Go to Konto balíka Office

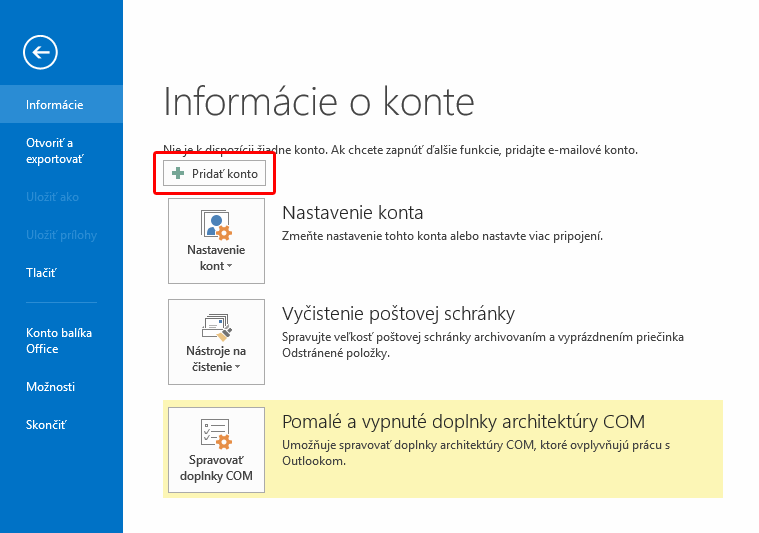pos(56,341)
